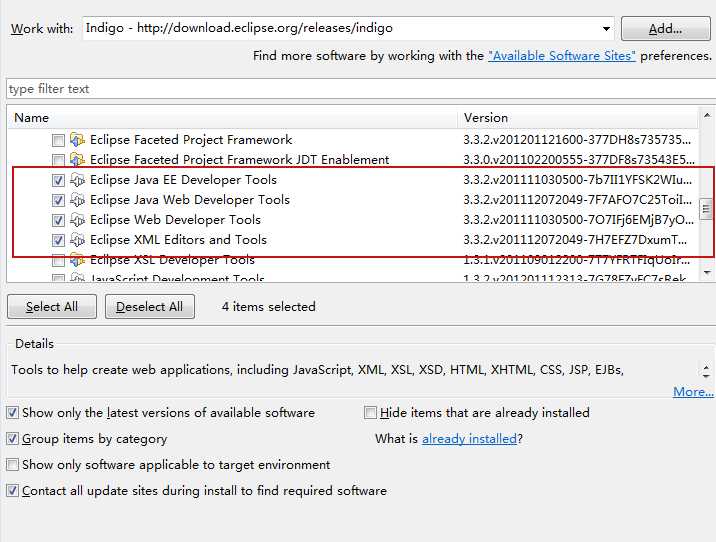The image size is (716, 542).
Task: Select Eclipse Web Developer Tools row text
Action: 175,220
